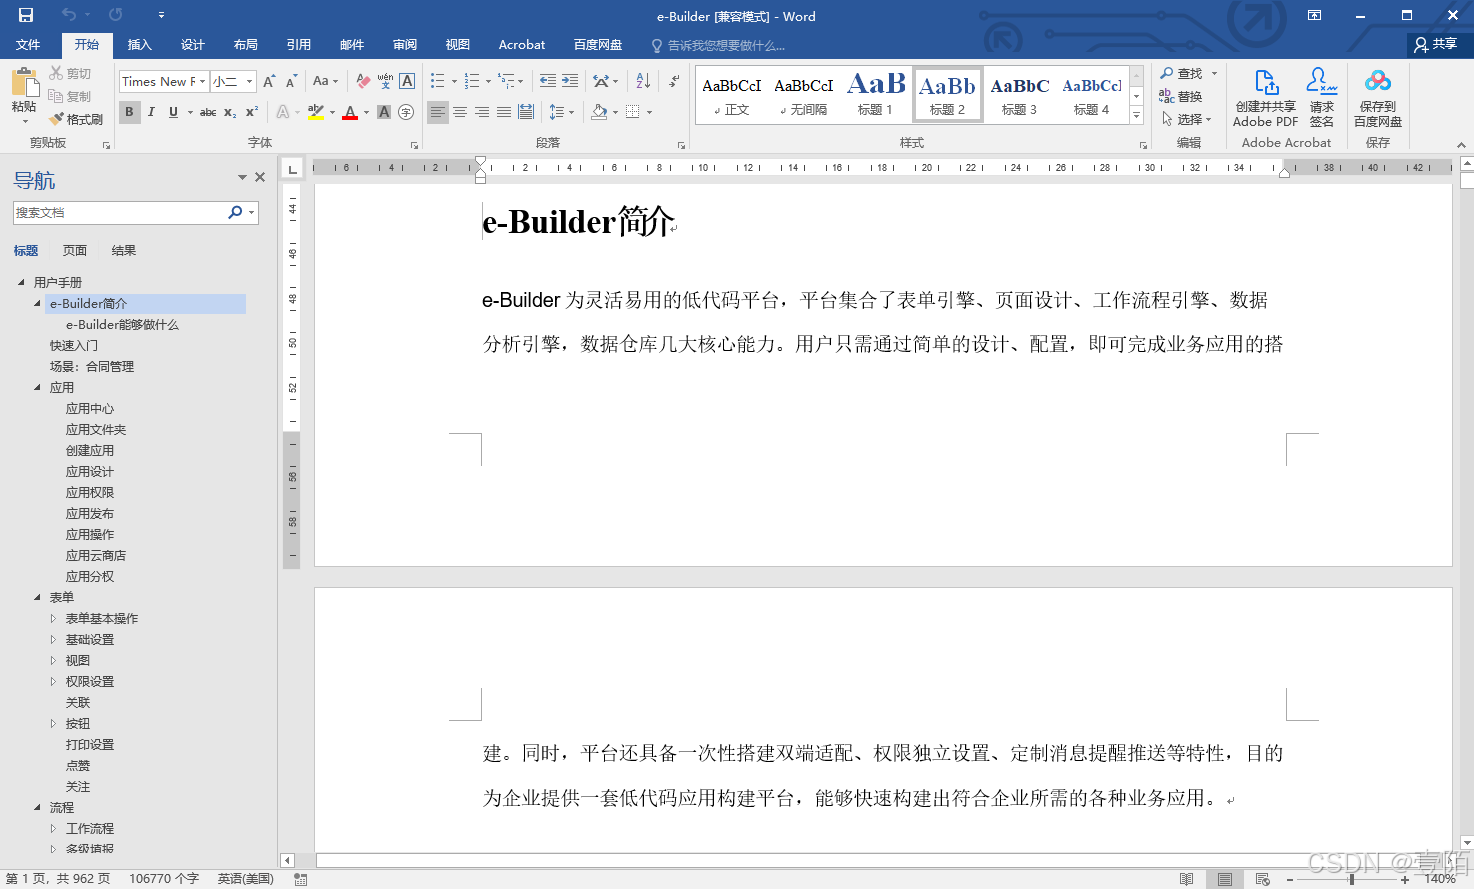Center-align the paragraph

pos(460,112)
